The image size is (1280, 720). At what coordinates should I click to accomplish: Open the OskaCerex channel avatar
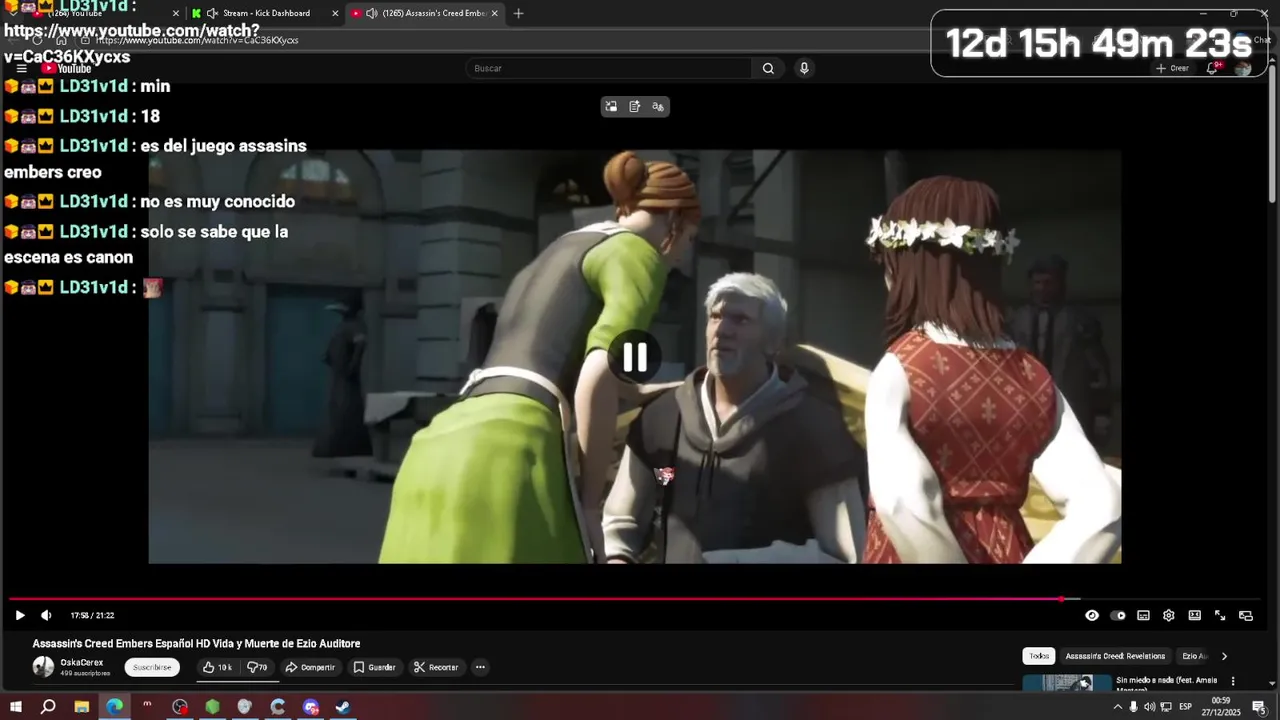point(43,667)
